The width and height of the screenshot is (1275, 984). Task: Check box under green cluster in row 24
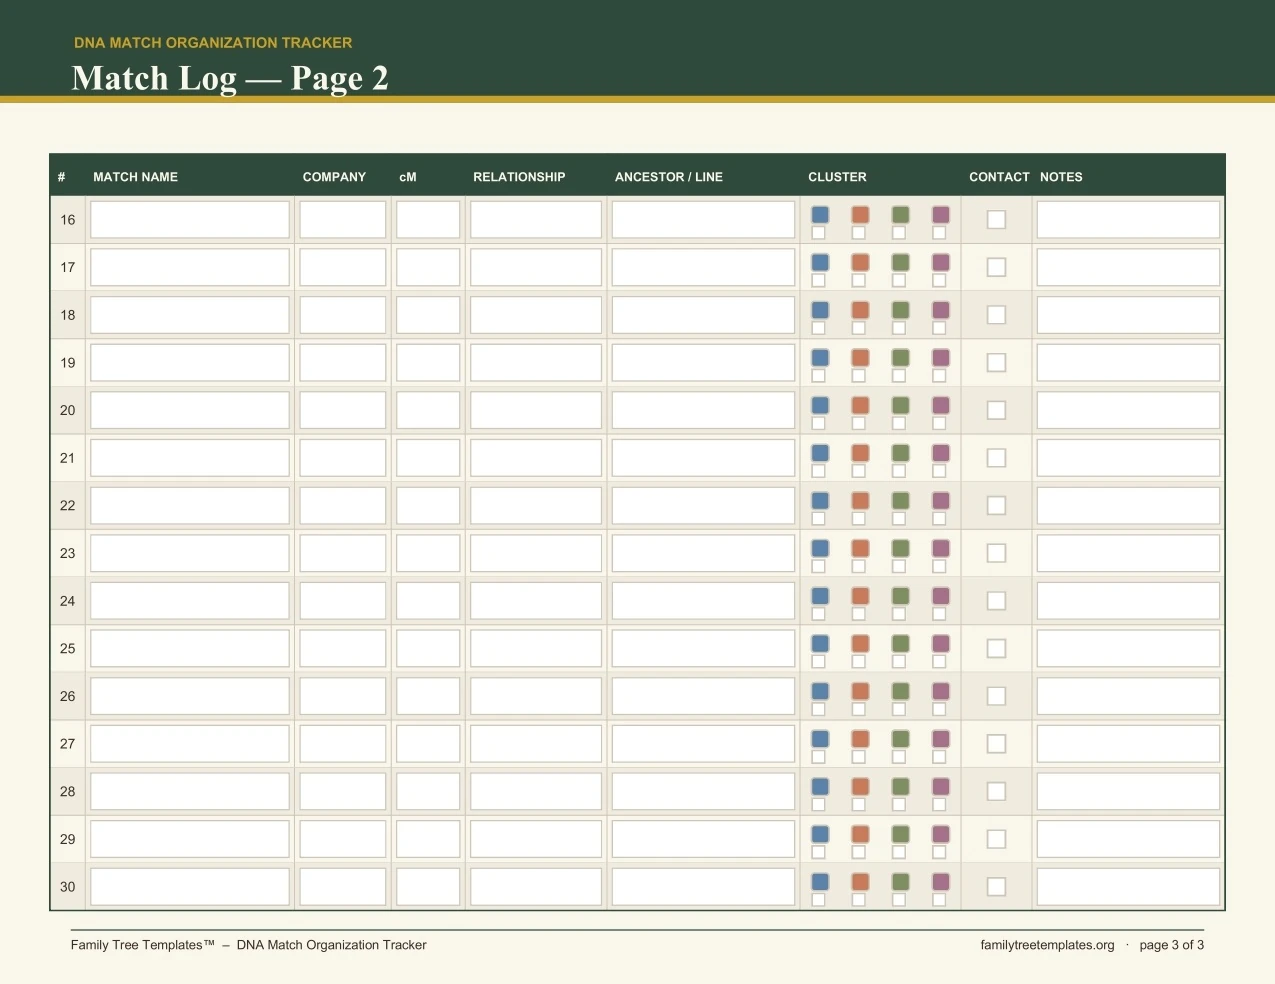(899, 614)
